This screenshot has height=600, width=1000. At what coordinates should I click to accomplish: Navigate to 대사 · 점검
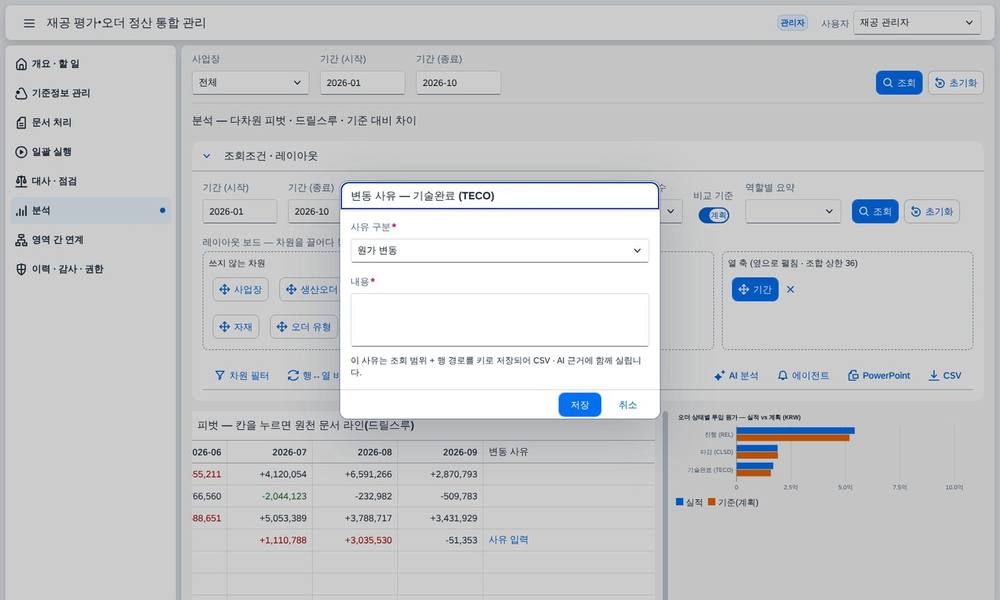pos(91,181)
